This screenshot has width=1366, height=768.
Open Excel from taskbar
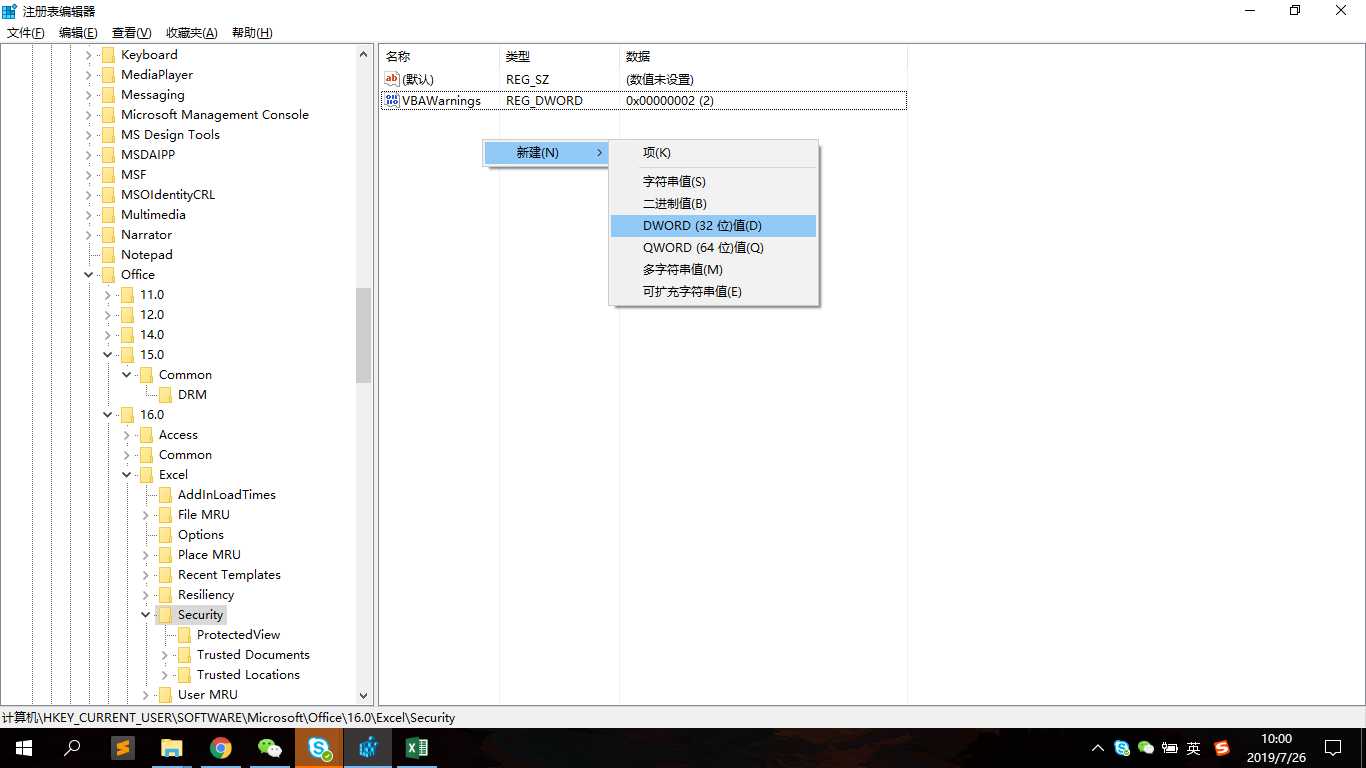tap(417, 748)
